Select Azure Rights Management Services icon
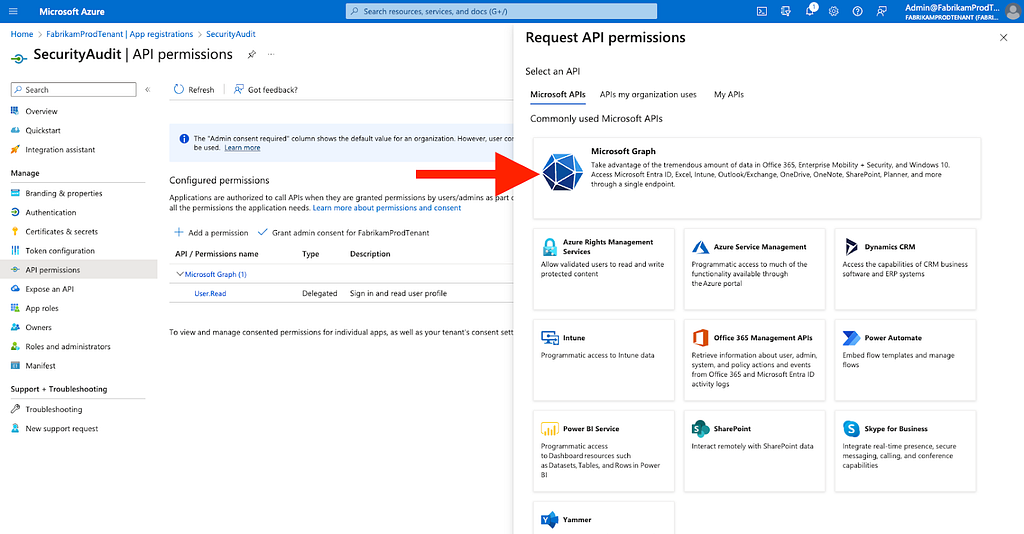Viewport: 1024px width, 534px height. coord(549,247)
